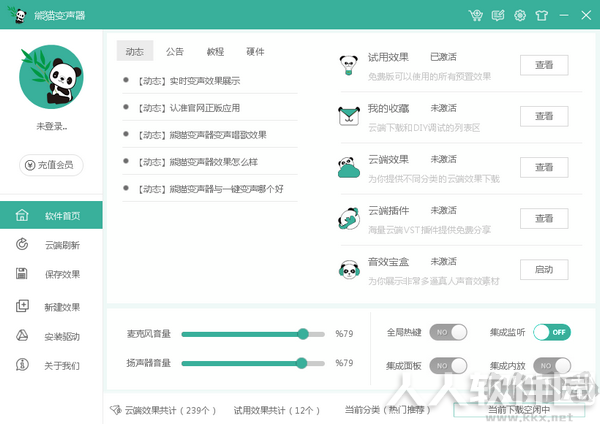Image resolution: width=600 pixels, height=424 pixels.
Task: Open 安装驱动 sidebar menu label
Action: pyautogui.click(x=62, y=337)
